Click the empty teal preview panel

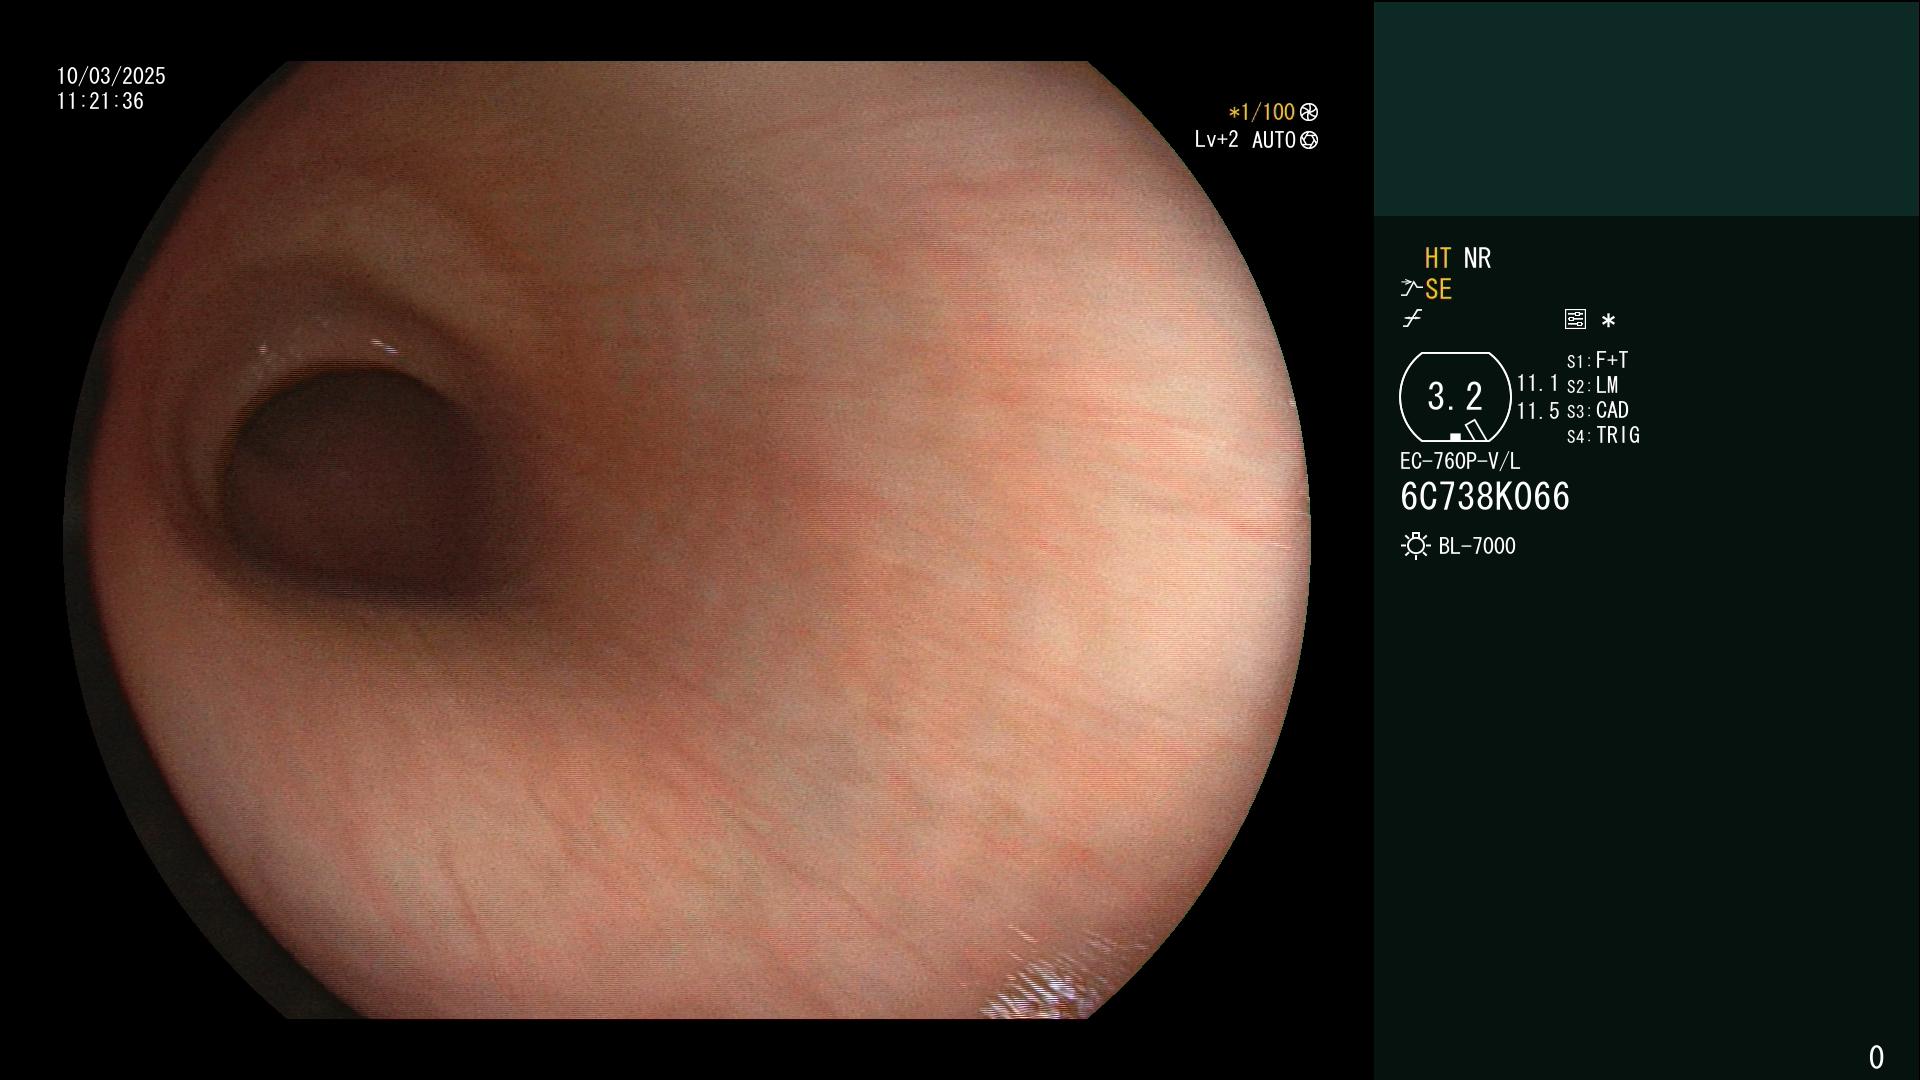pyautogui.click(x=1646, y=109)
